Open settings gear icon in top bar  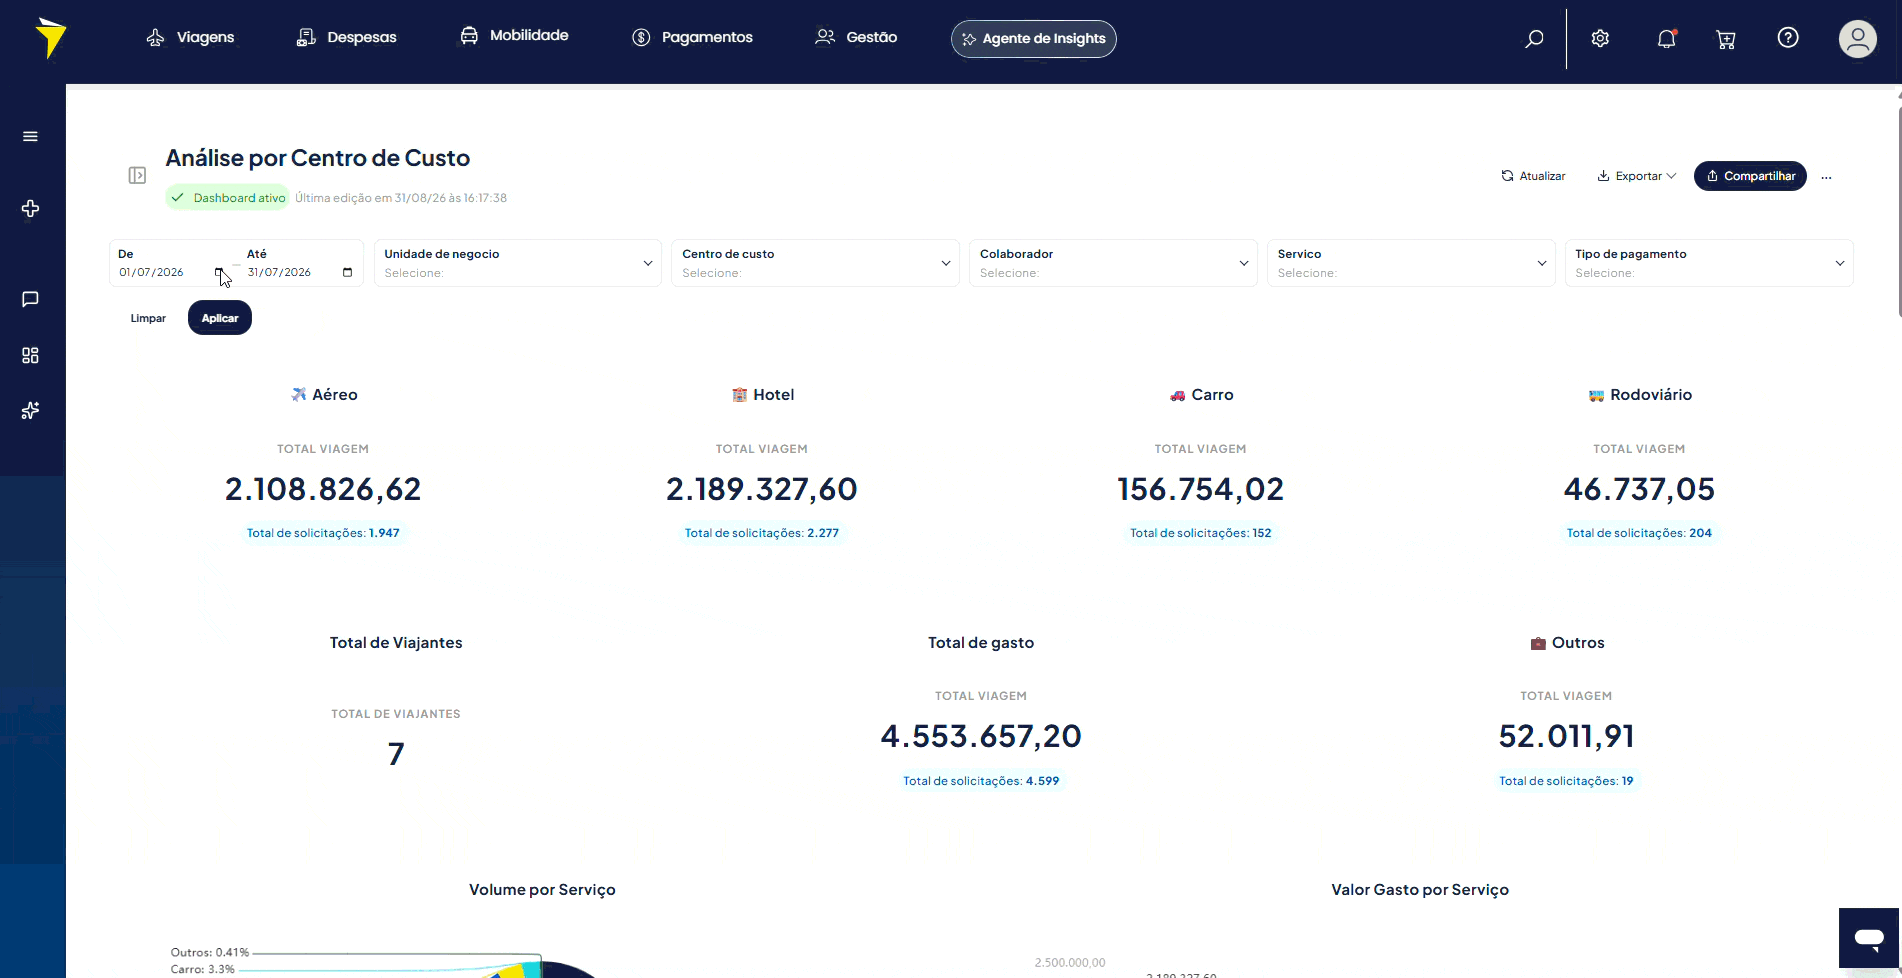[1600, 38]
